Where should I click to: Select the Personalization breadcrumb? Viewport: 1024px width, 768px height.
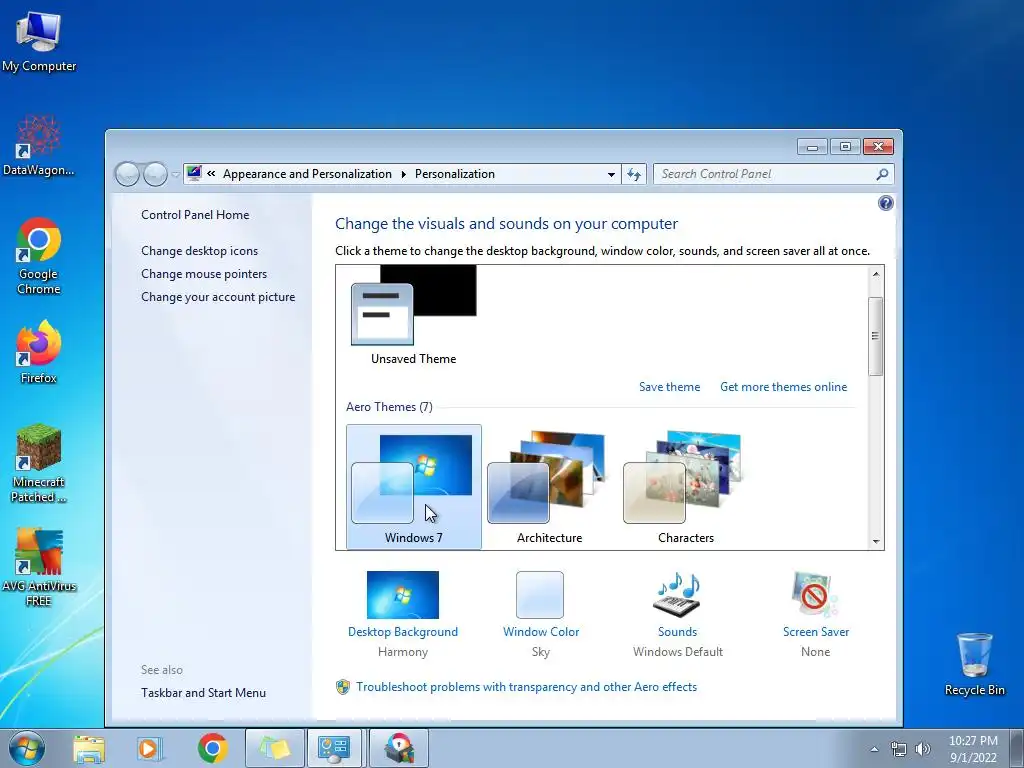pyautogui.click(x=455, y=174)
